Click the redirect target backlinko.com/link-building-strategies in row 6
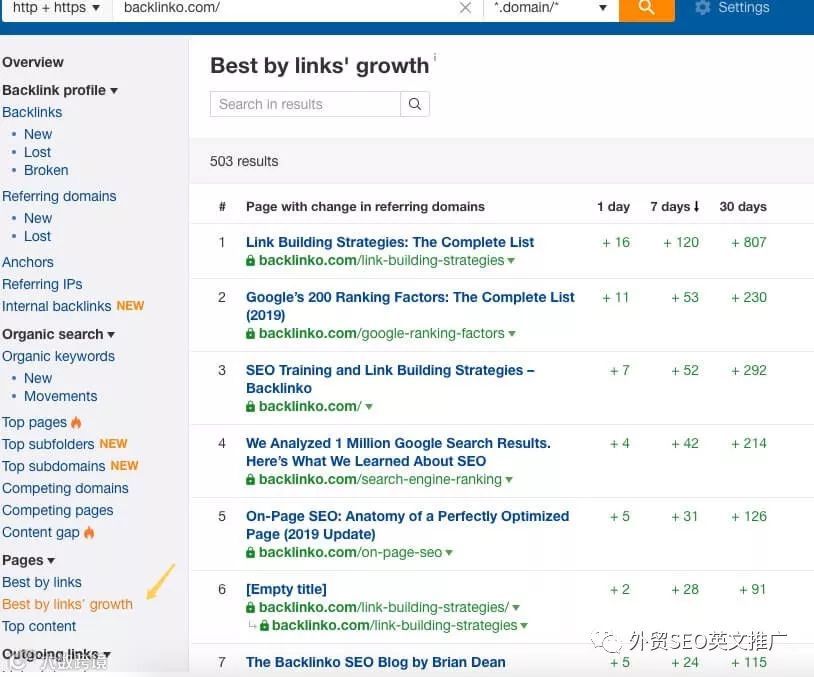Screen dimensions: 814x677 (394, 626)
